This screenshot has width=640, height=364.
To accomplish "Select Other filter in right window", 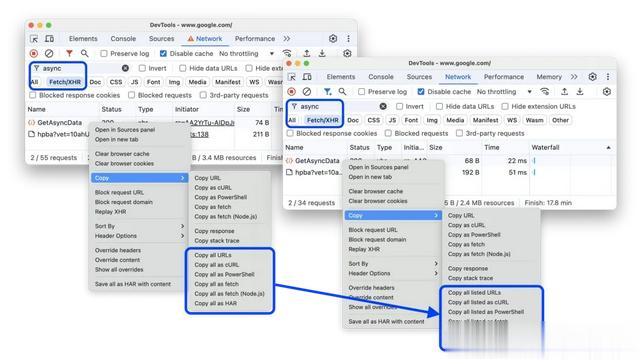I will point(560,120).
